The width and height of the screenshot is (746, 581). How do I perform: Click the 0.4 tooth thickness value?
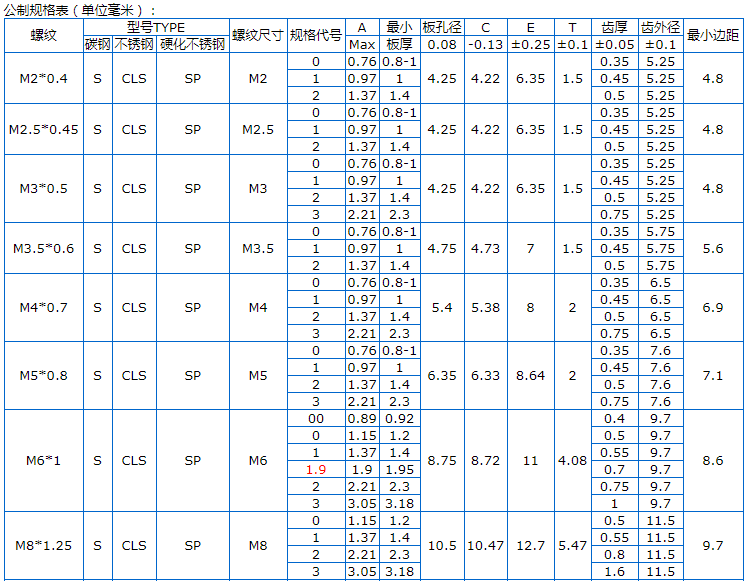[614, 419]
